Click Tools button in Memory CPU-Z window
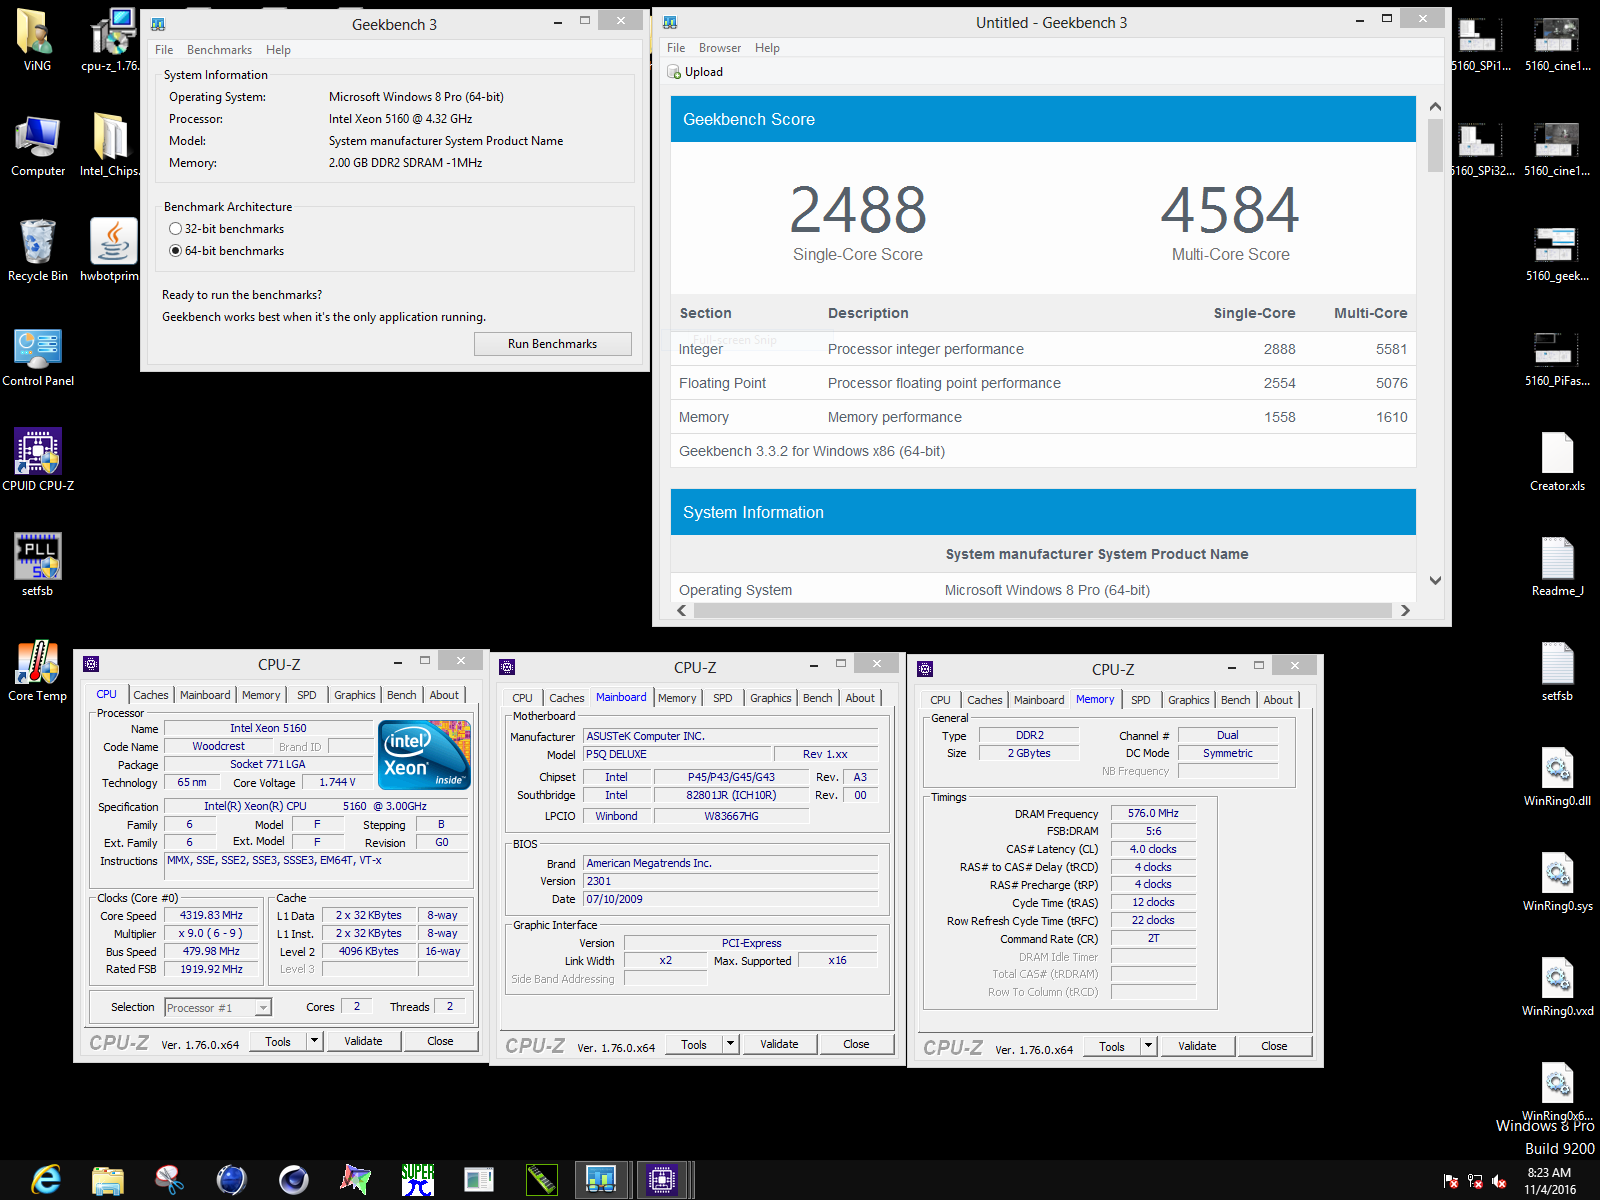This screenshot has width=1600, height=1200. click(x=1112, y=1046)
